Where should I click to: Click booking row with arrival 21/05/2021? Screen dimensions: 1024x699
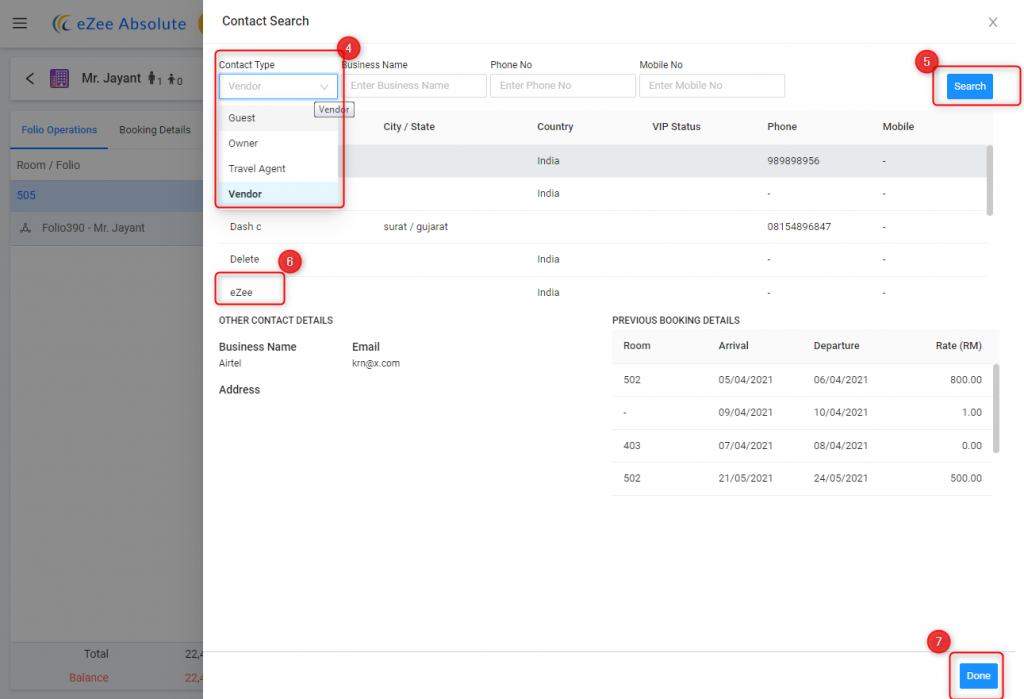pos(802,478)
